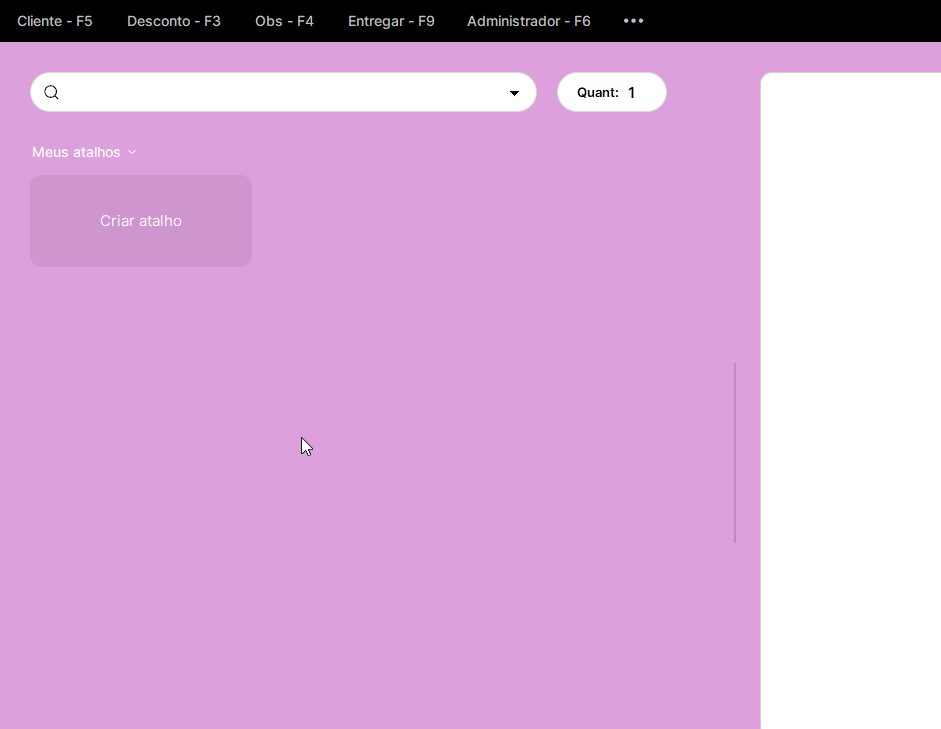Click the Criar atalho button

point(141,221)
